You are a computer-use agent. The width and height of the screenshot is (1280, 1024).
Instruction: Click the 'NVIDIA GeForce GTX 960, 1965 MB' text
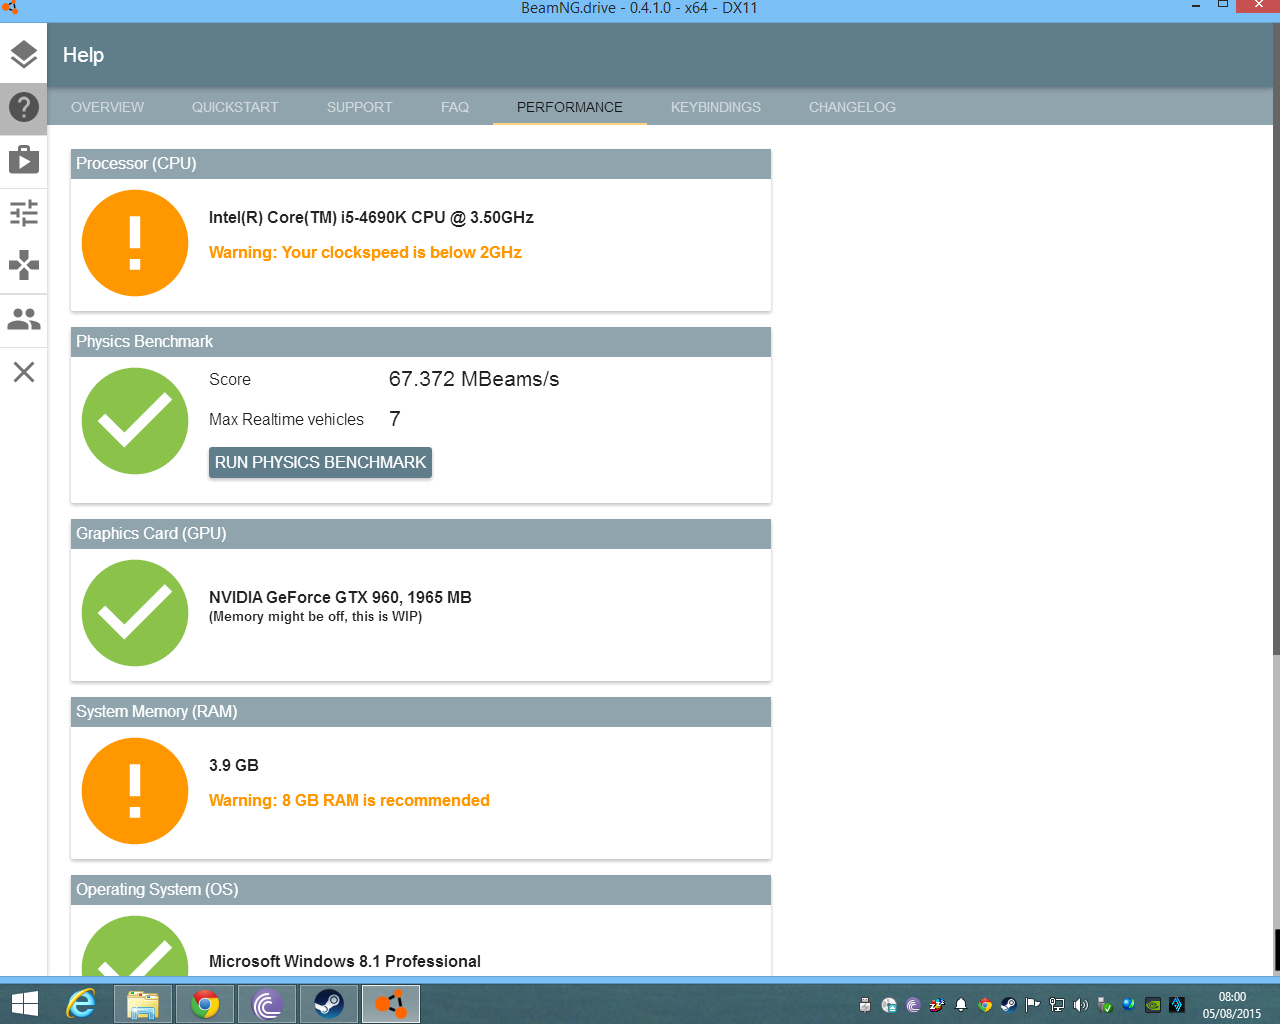[340, 597]
